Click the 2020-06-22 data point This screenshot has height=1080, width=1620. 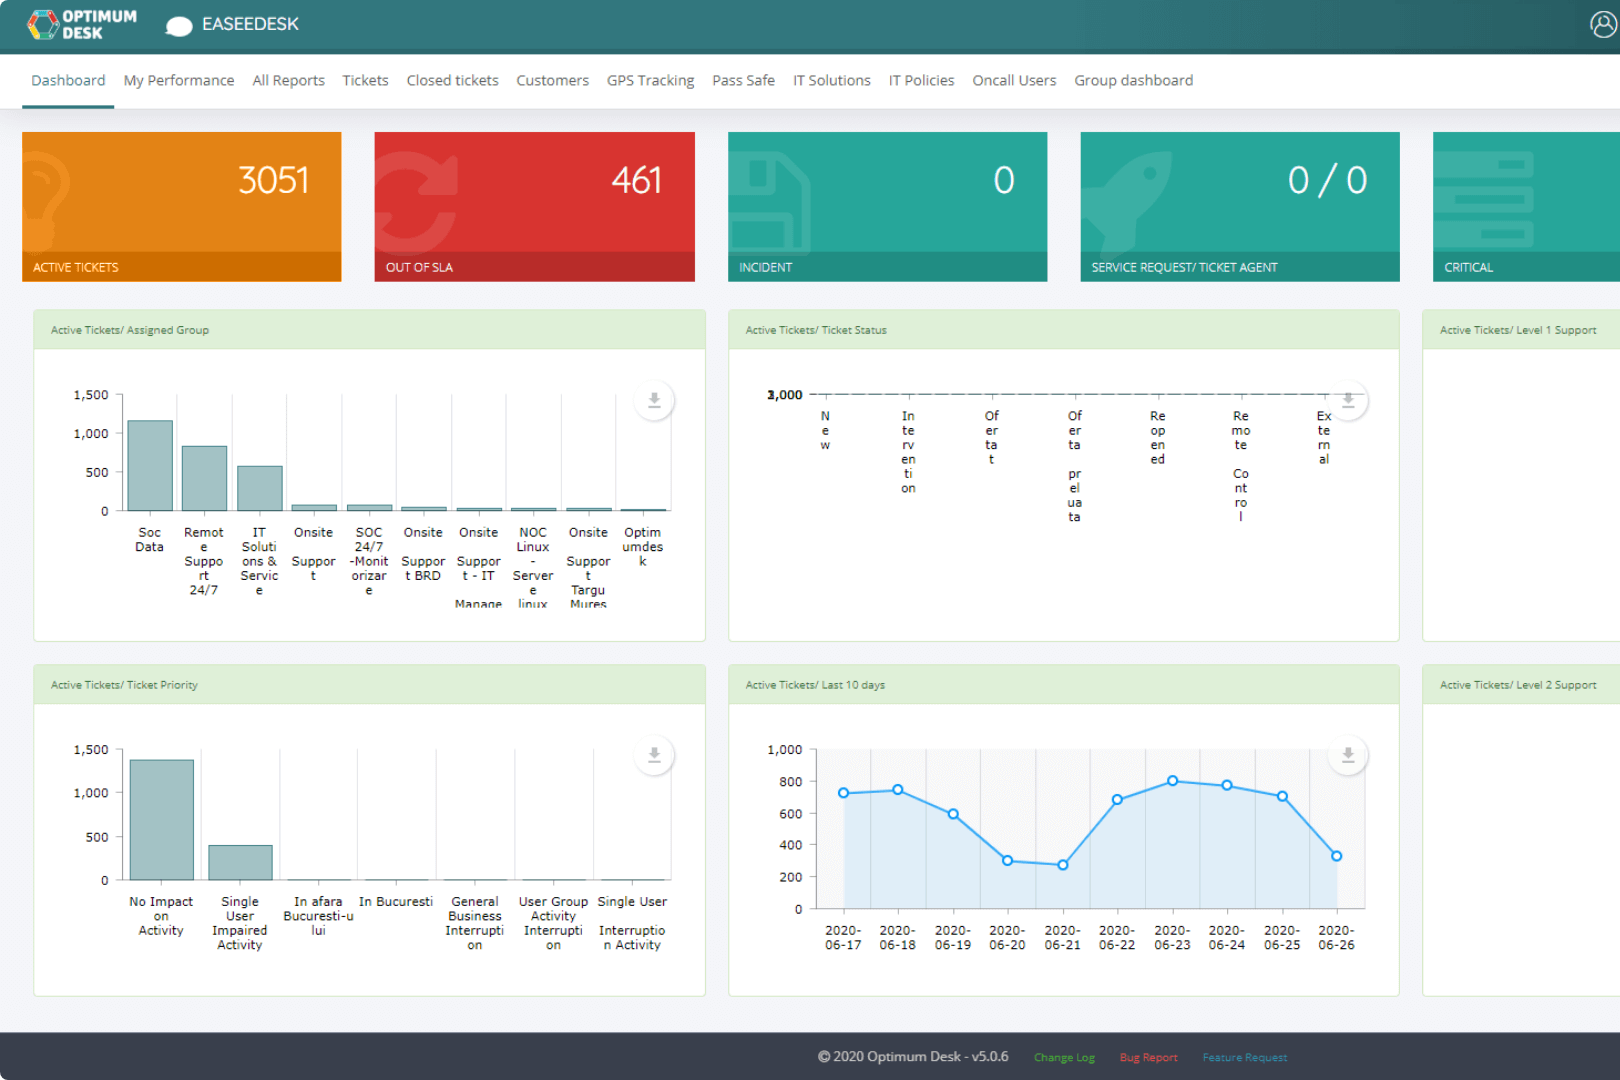(1117, 800)
